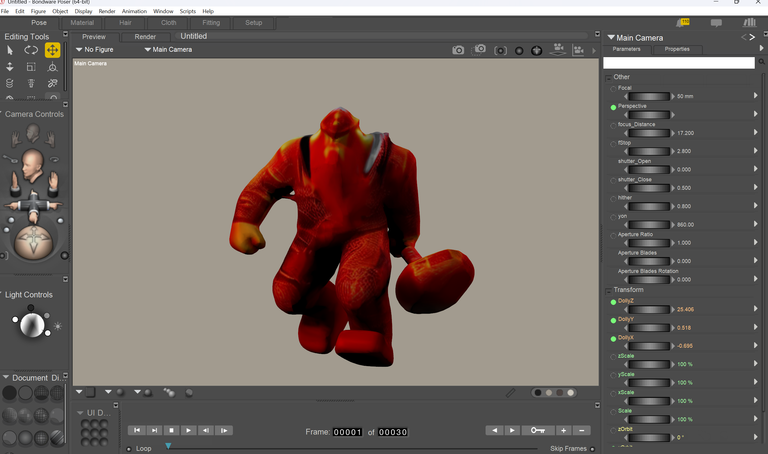
Task: Click the Render camera icon in viewport toolbar
Action: coord(458,50)
